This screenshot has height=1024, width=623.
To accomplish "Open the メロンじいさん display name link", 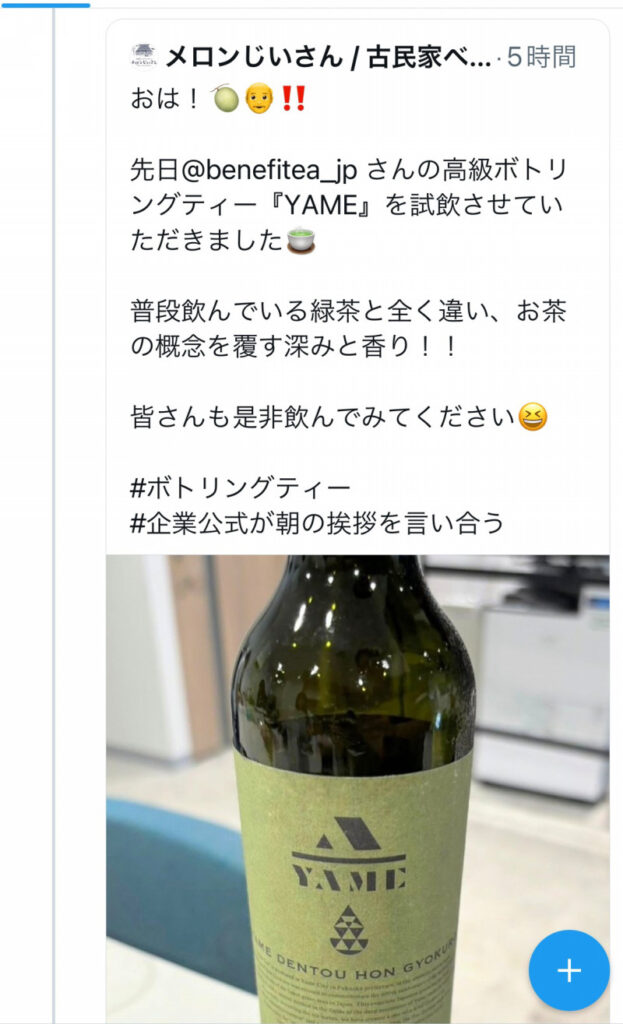I will coord(327,57).
